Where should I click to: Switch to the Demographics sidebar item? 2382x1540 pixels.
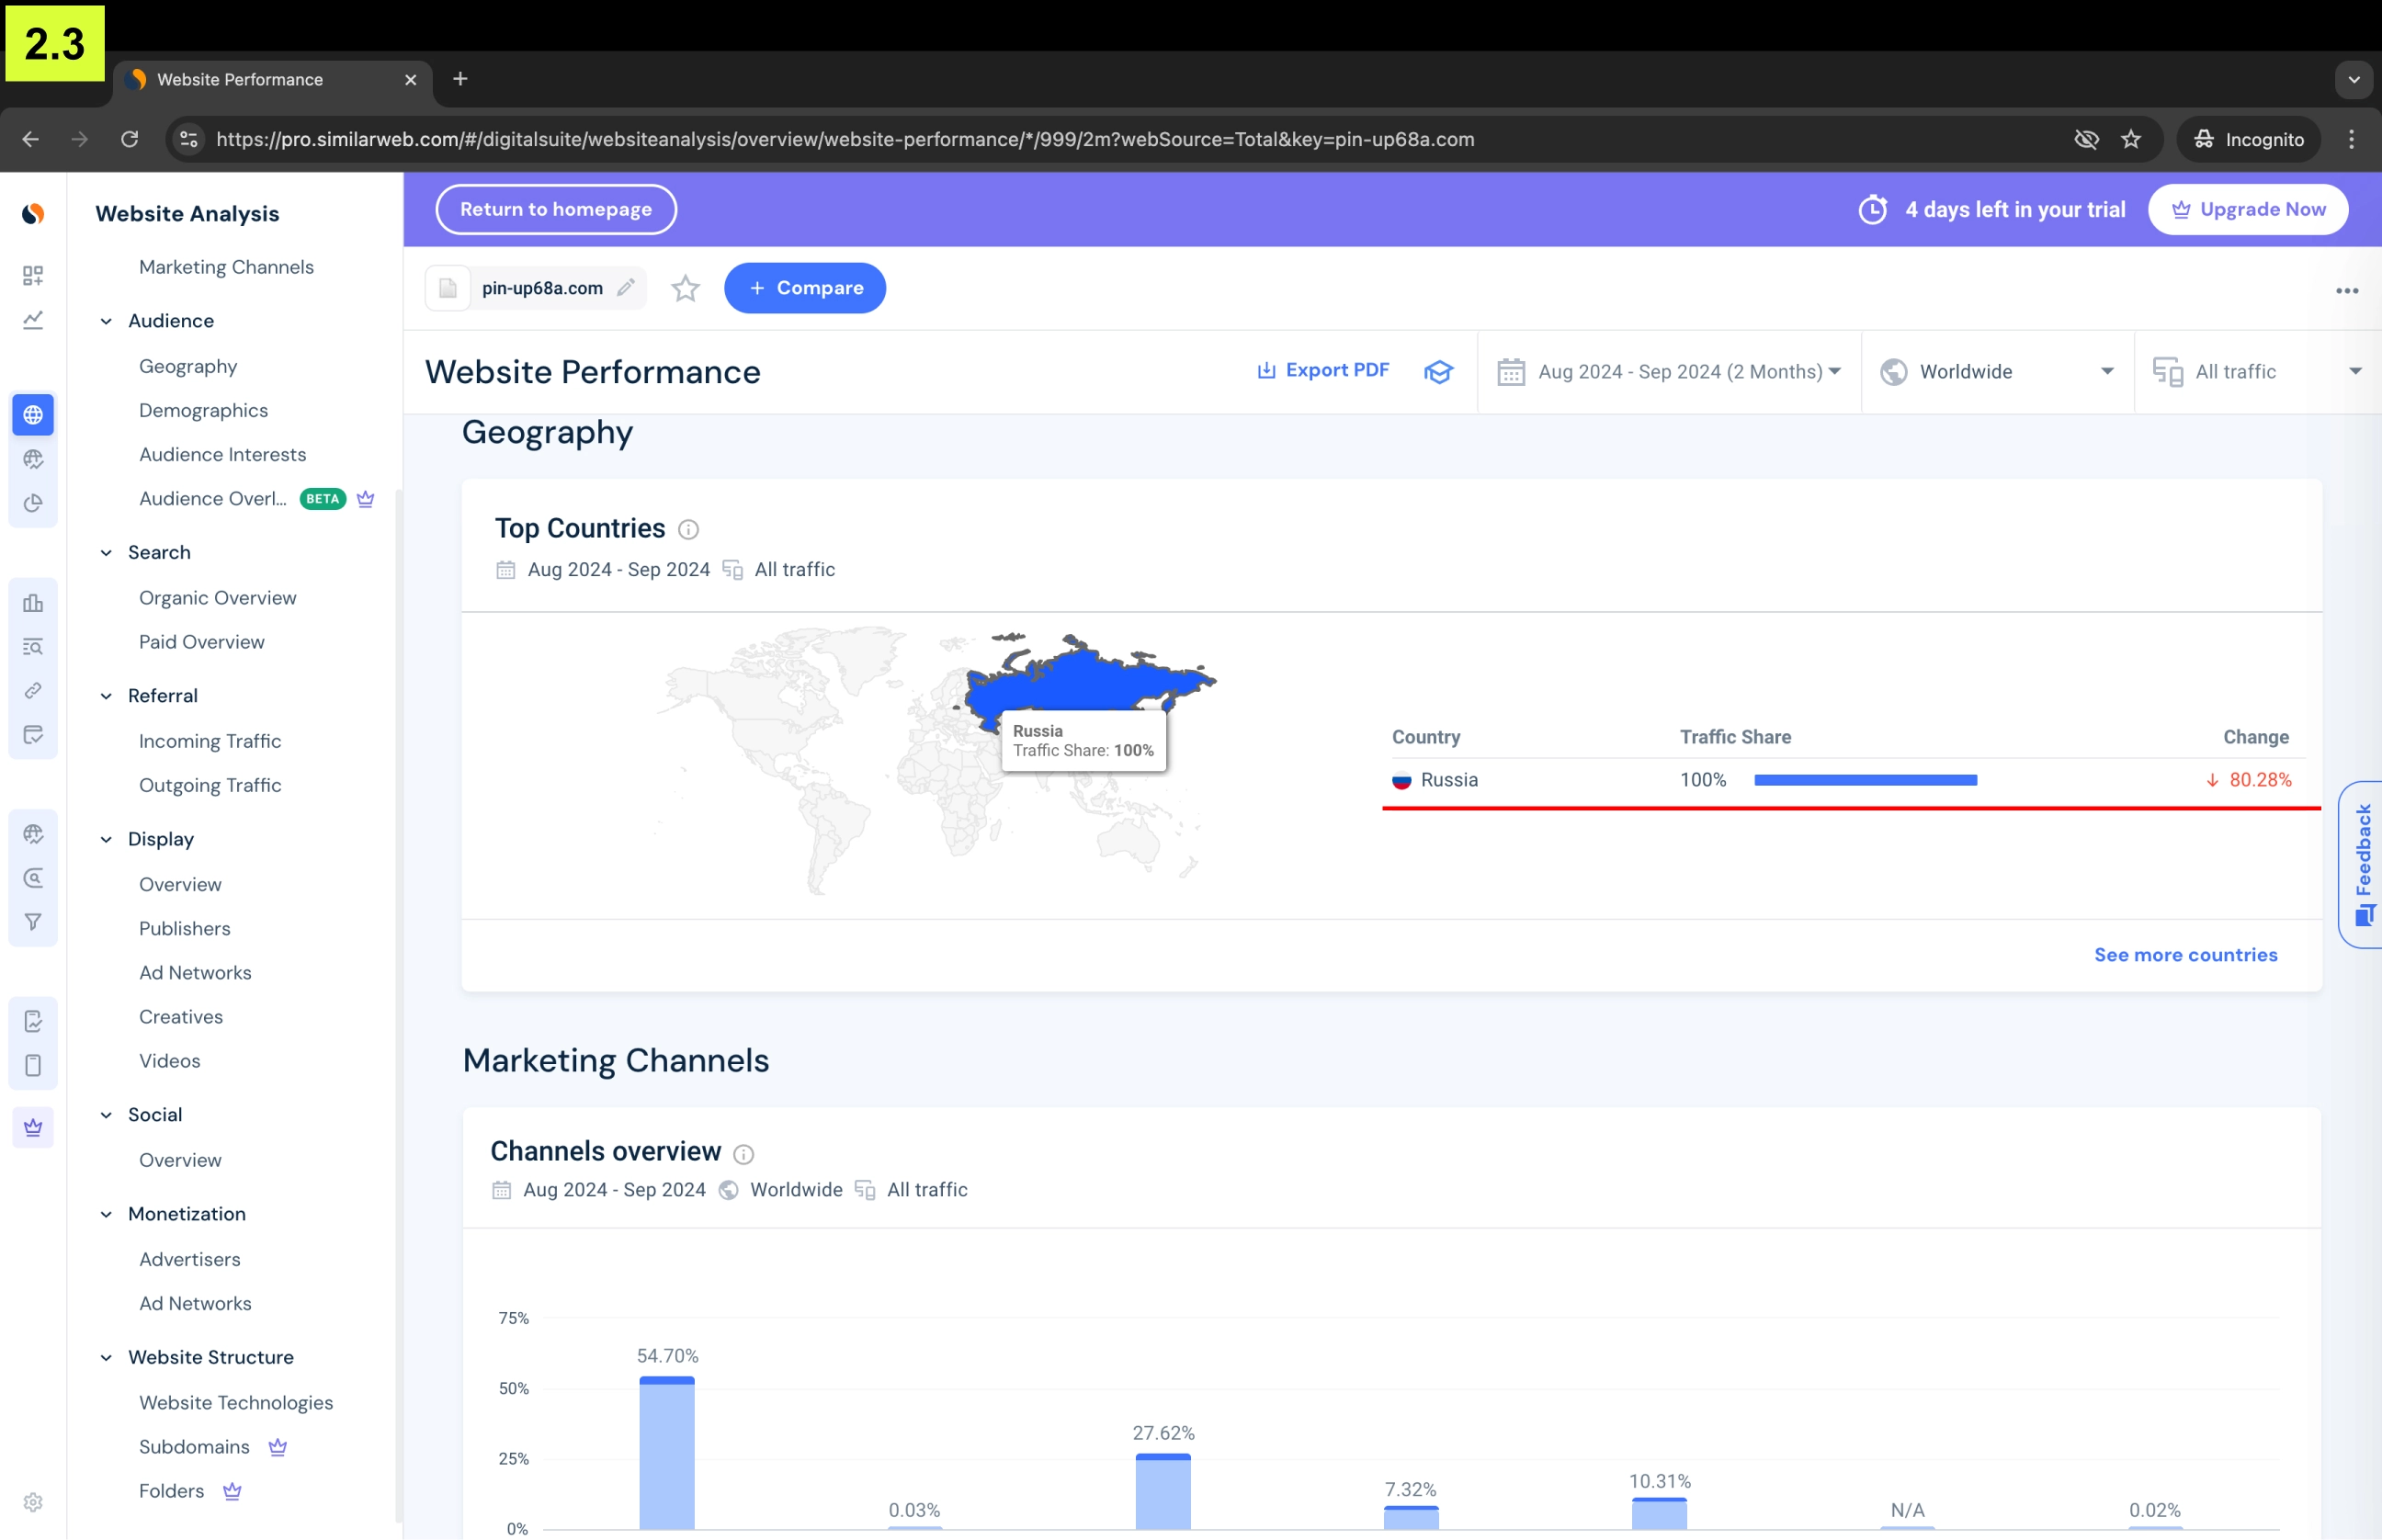click(x=203, y=410)
